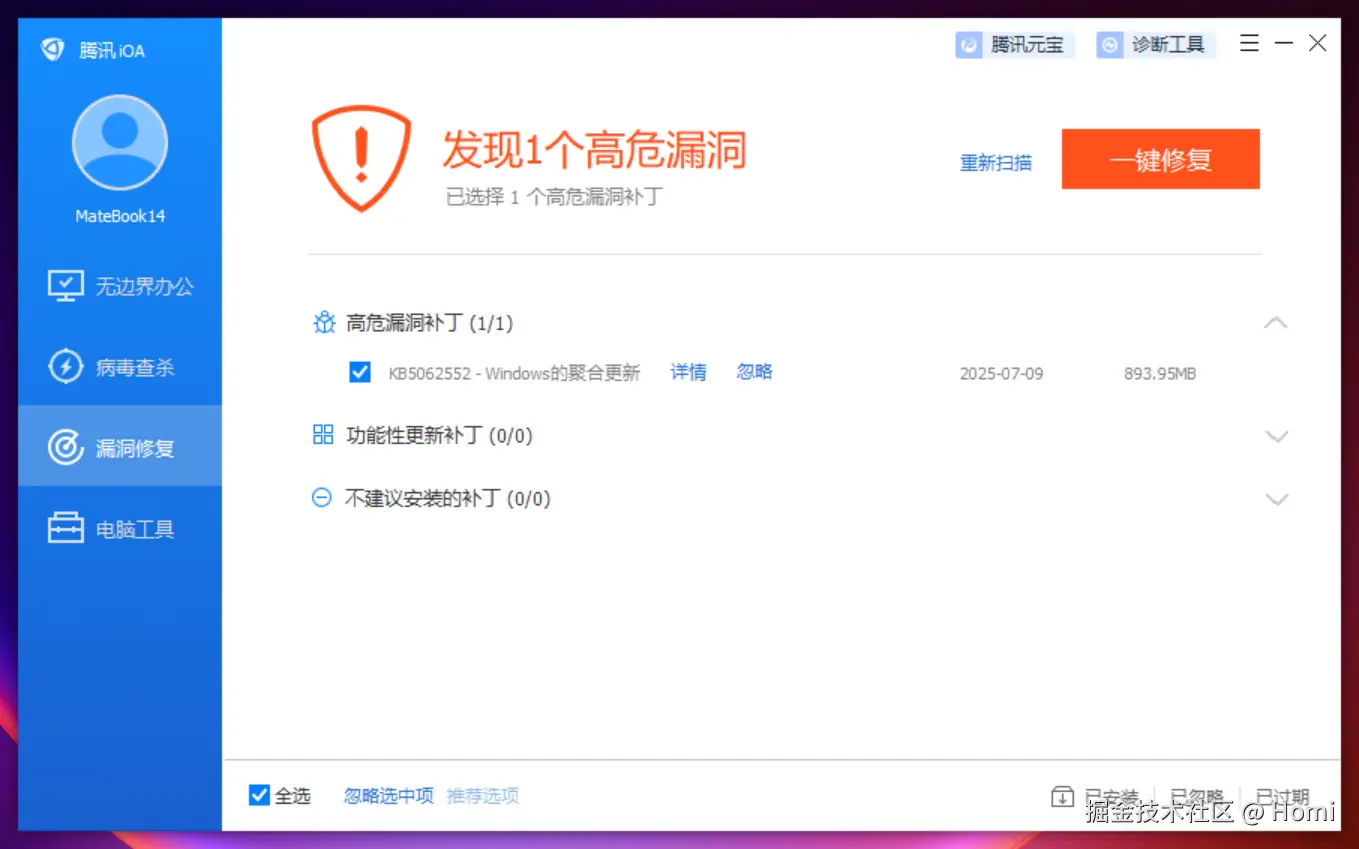Close the Tencent iOA window
This screenshot has height=849, width=1359.
(1318, 43)
